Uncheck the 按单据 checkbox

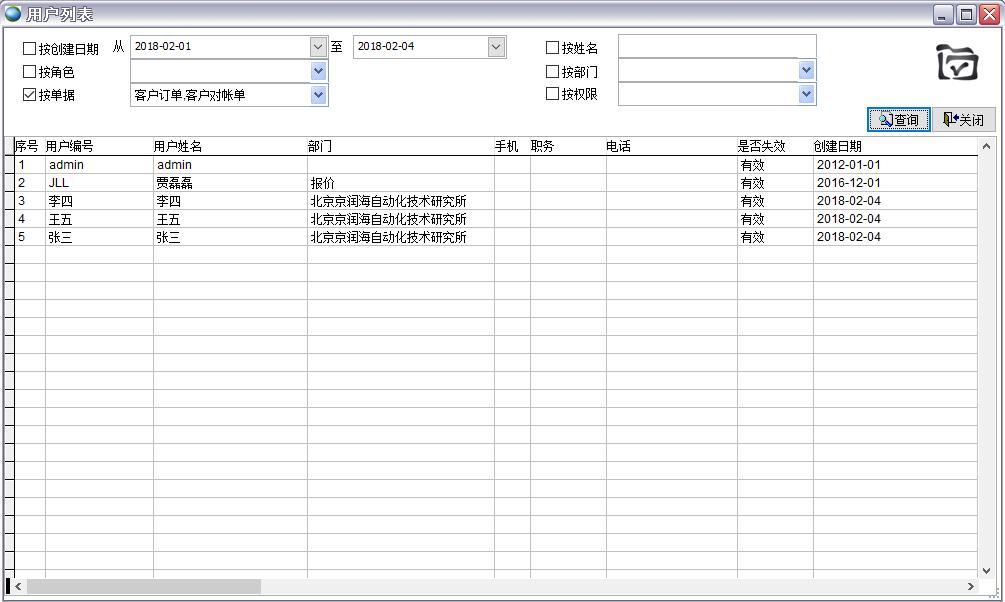29,95
